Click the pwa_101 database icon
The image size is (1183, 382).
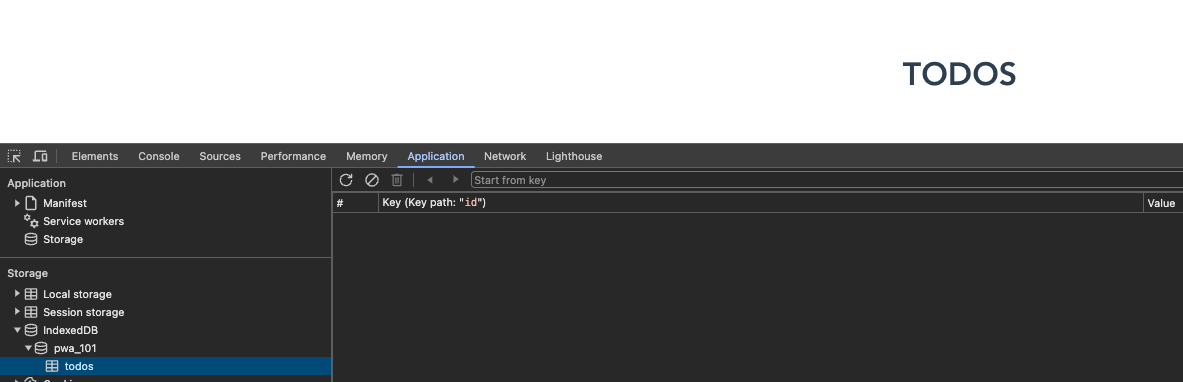[x=41, y=349]
